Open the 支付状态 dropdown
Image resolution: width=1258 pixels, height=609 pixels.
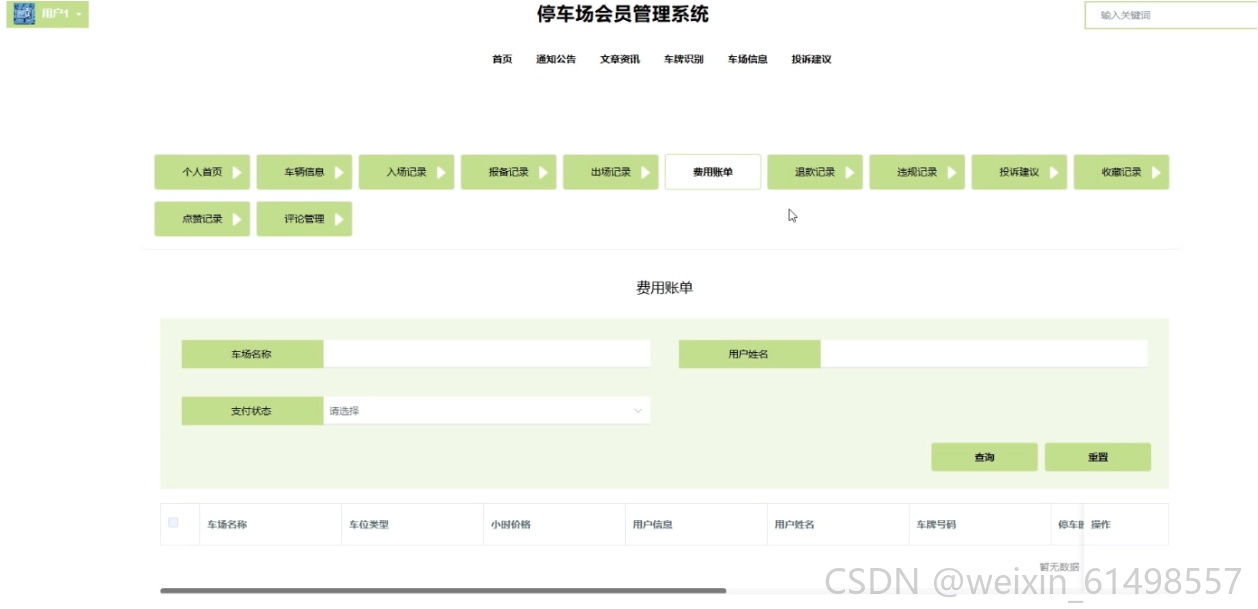click(x=486, y=411)
